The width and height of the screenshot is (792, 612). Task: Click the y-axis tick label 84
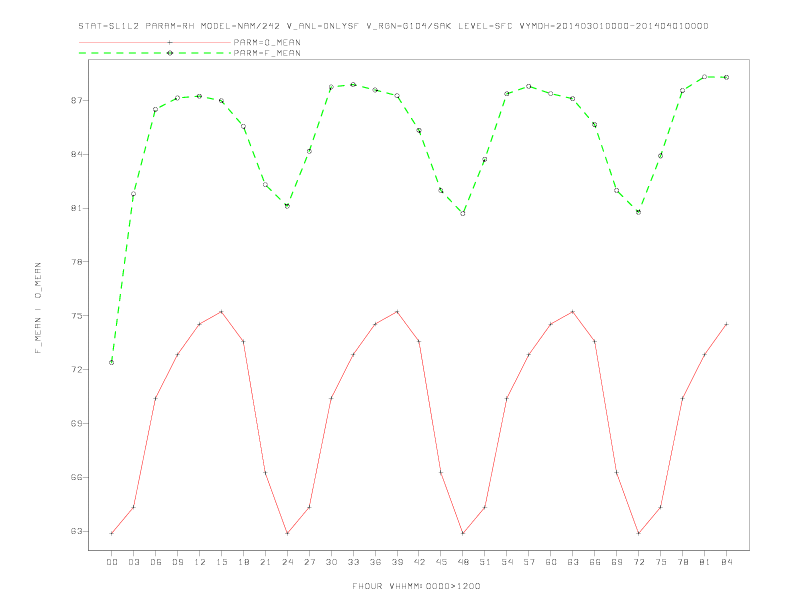tap(76, 155)
